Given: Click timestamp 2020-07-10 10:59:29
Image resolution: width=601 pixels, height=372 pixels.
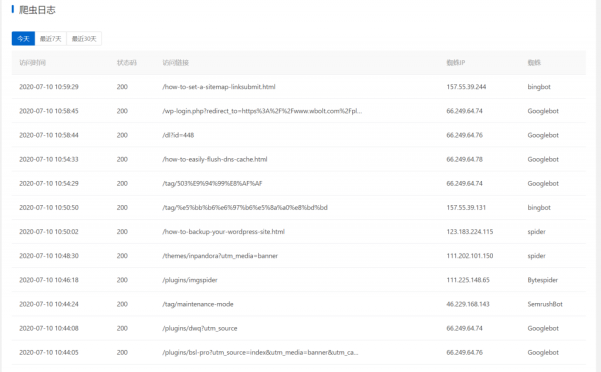Looking at the screenshot, I should 49,87.
